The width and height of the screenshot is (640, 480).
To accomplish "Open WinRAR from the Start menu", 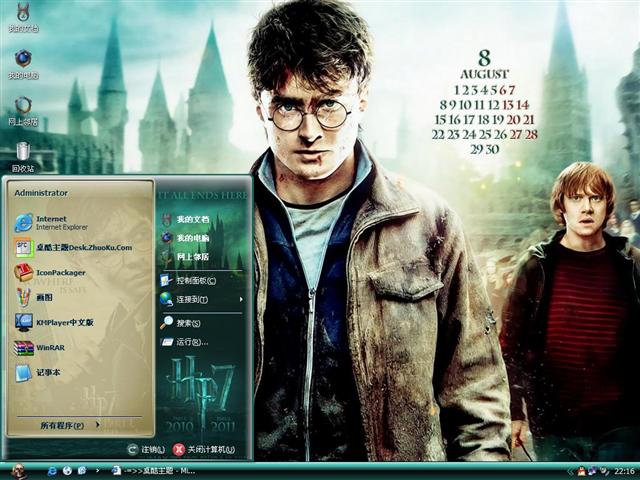I will [39, 348].
